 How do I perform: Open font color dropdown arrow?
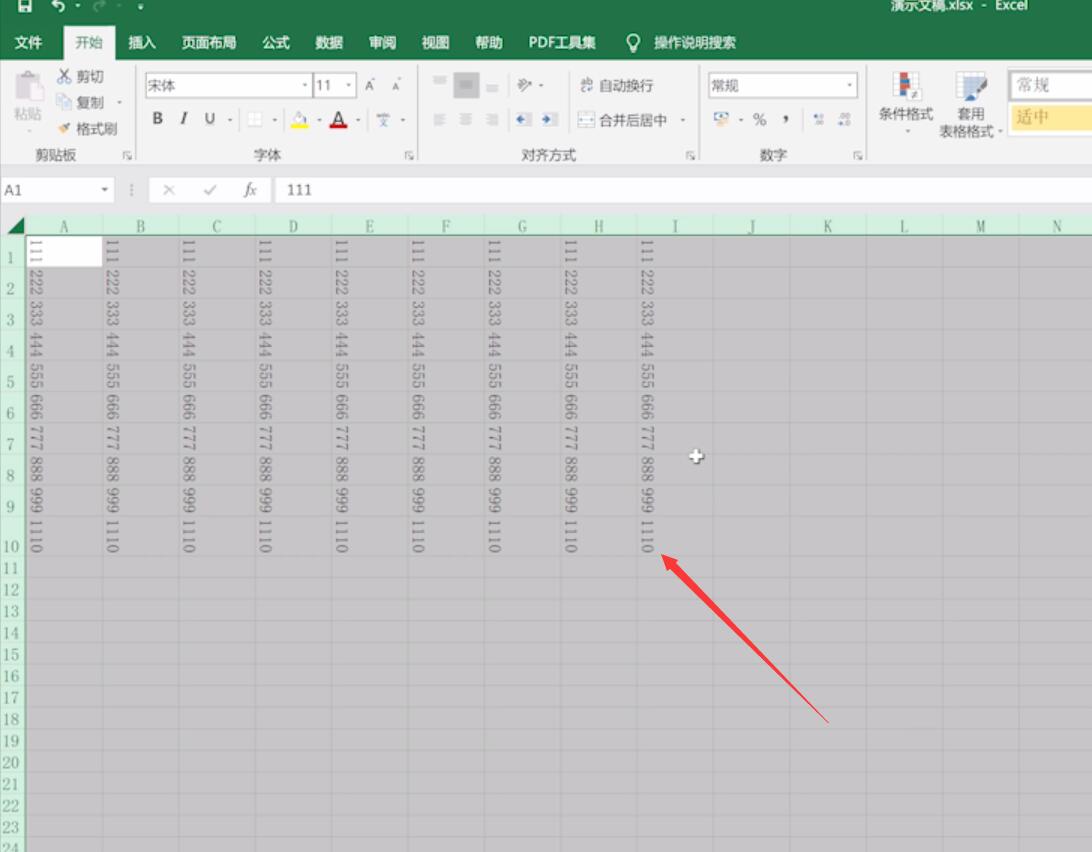[358, 120]
